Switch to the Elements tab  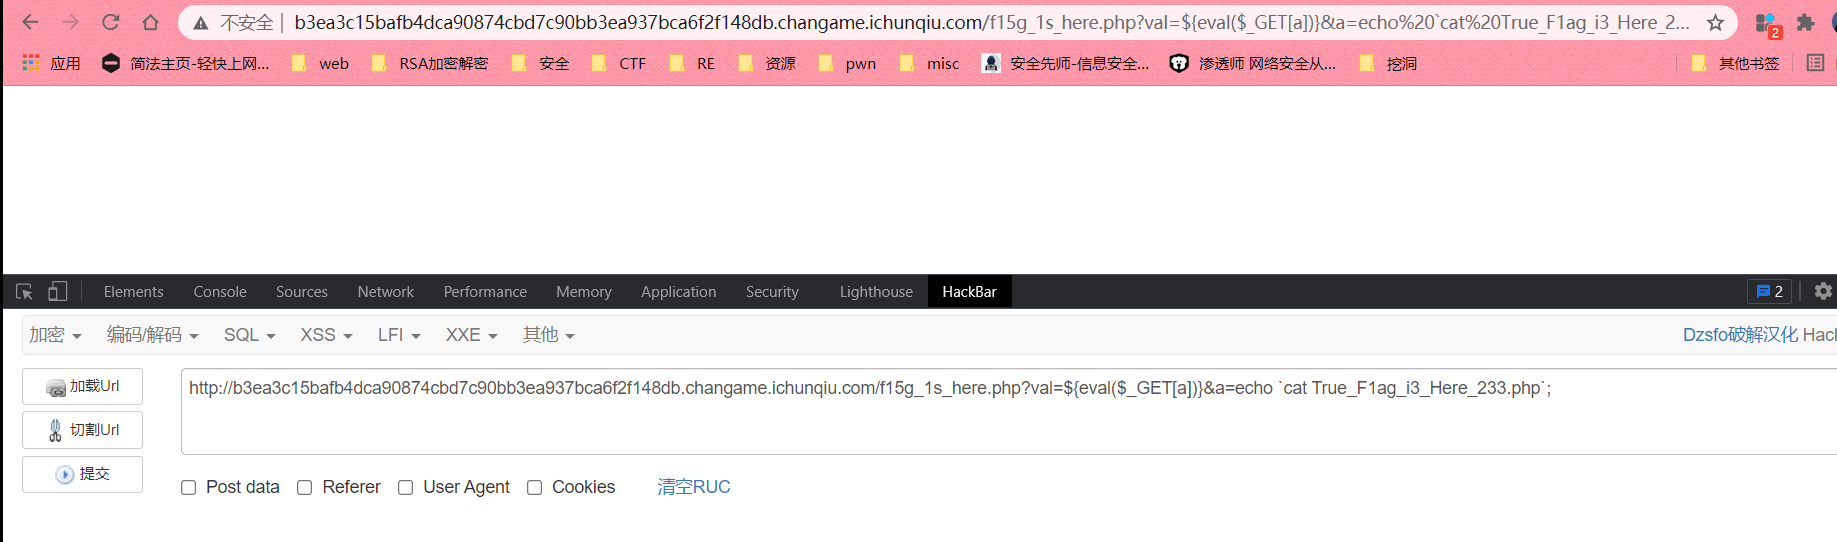pyautogui.click(x=133, y=291)
